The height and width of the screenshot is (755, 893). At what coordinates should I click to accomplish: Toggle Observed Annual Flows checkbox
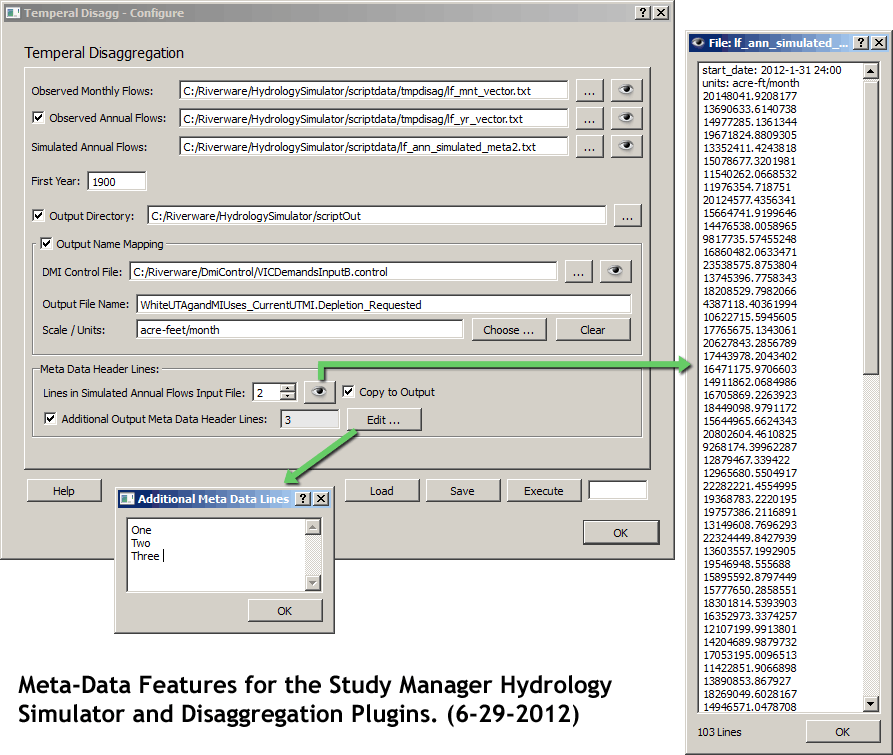tap(38, 117)
